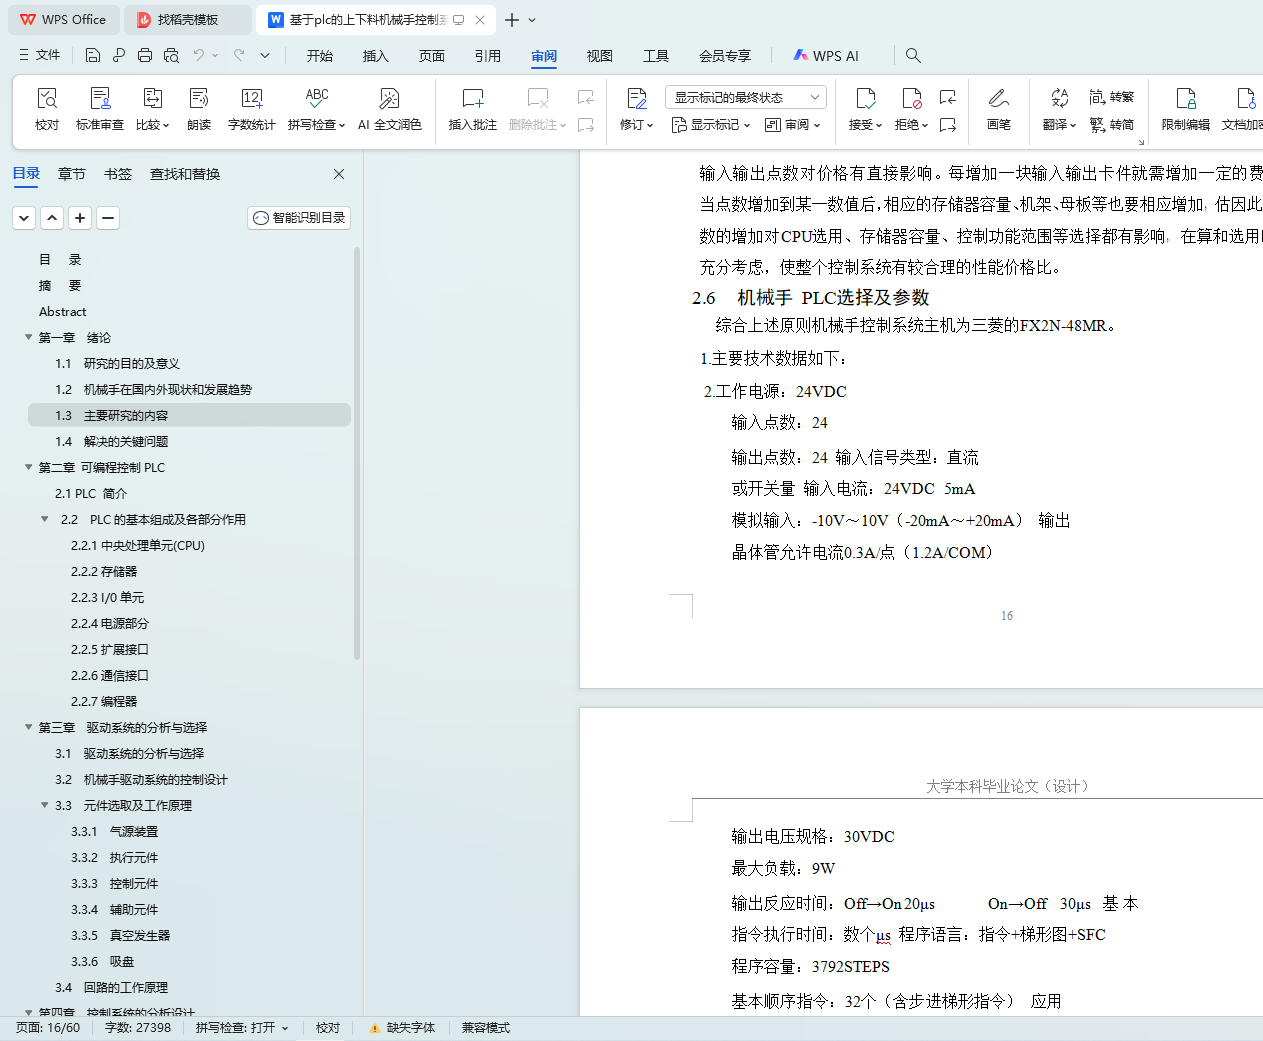Collapse 3.3 元件选取及工作原理 node
The image size is (1263, 1041).
45,806
